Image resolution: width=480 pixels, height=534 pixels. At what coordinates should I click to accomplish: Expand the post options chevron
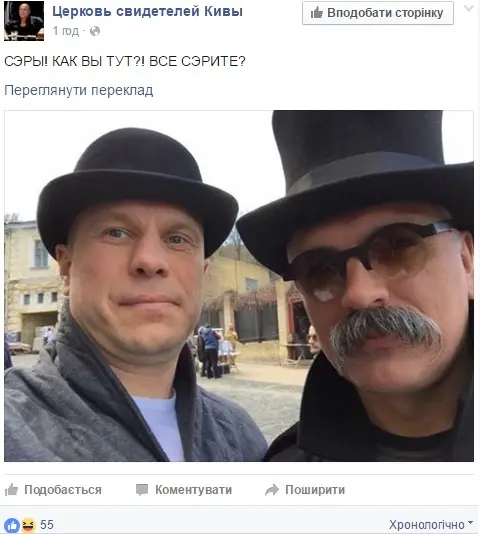click(469, 8)
